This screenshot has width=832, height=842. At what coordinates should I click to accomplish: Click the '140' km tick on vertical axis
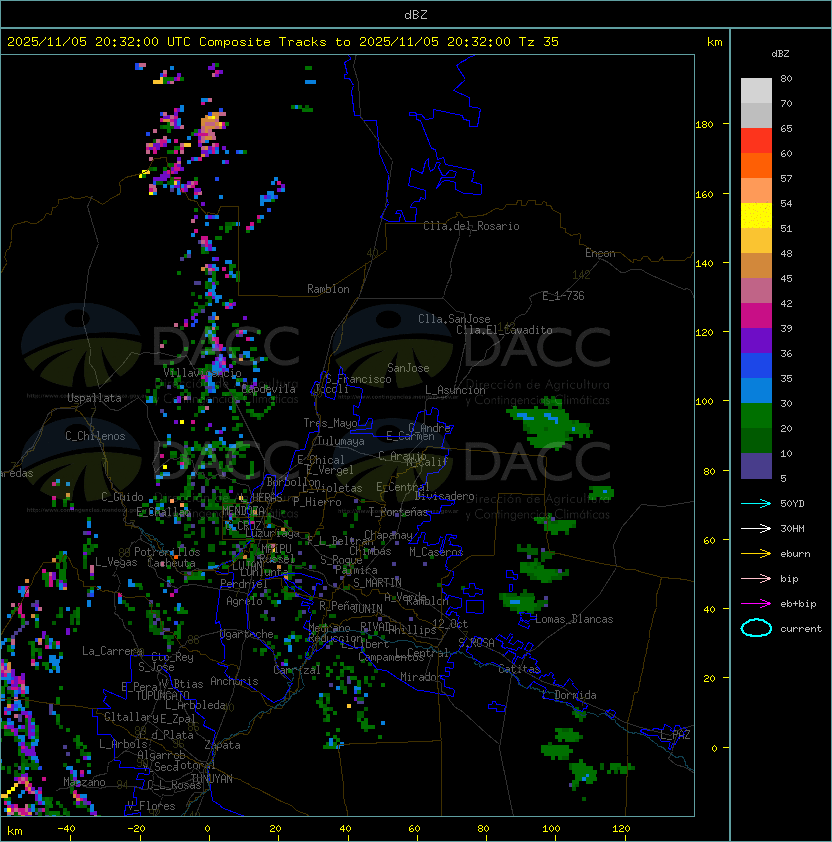coord(704,264)
